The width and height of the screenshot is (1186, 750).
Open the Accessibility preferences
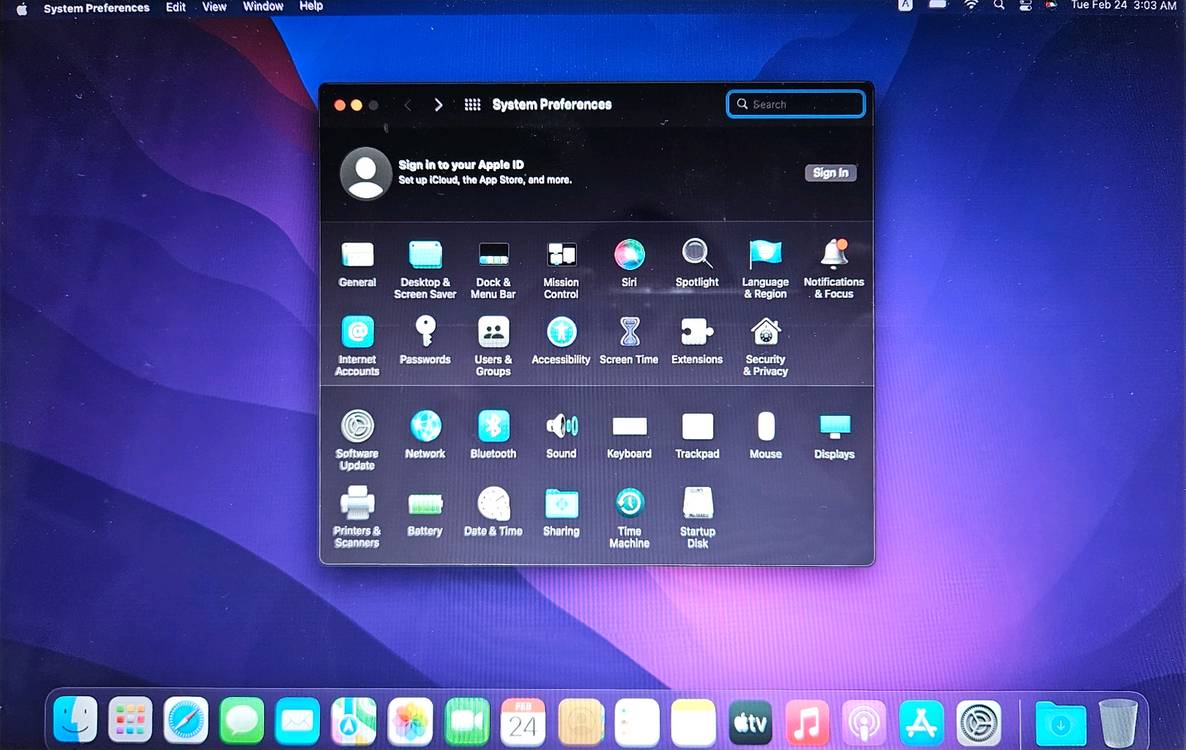pyautogui.click(x=561, y=333)
